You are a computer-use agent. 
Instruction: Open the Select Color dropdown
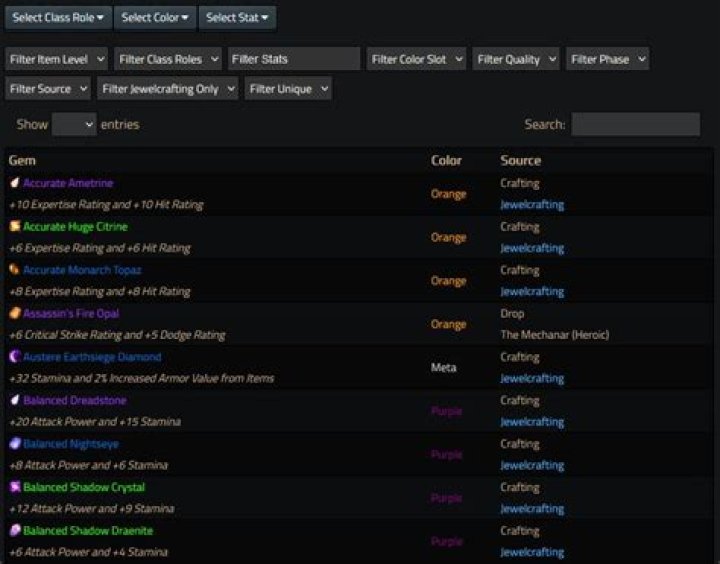155,17
